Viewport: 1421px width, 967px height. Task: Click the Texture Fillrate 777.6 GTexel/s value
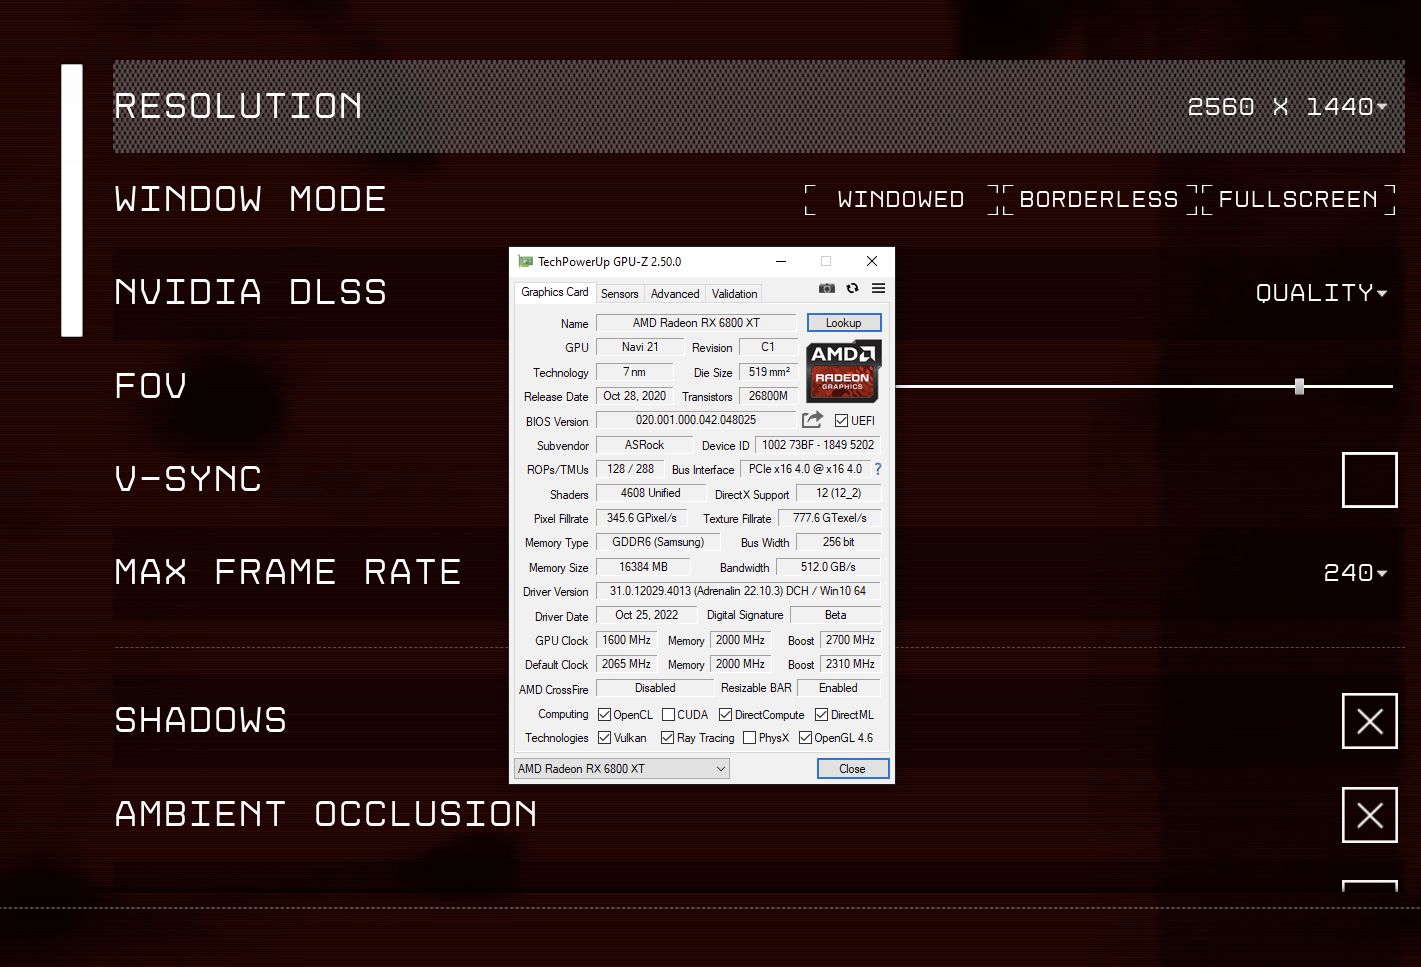tap(829, 518)
